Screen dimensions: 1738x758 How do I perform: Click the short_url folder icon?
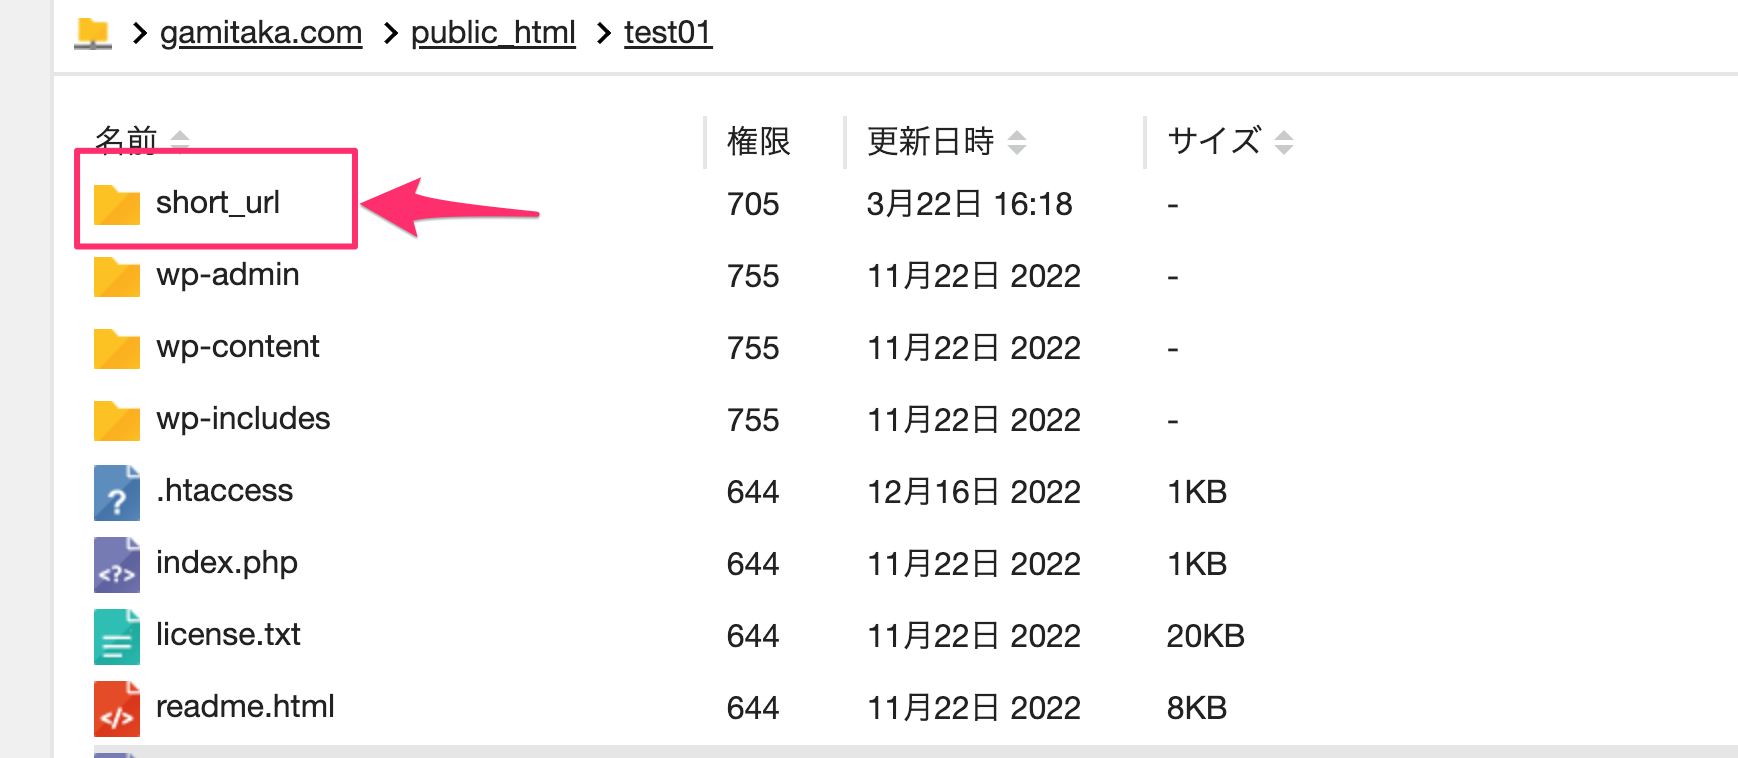point(116,204)
